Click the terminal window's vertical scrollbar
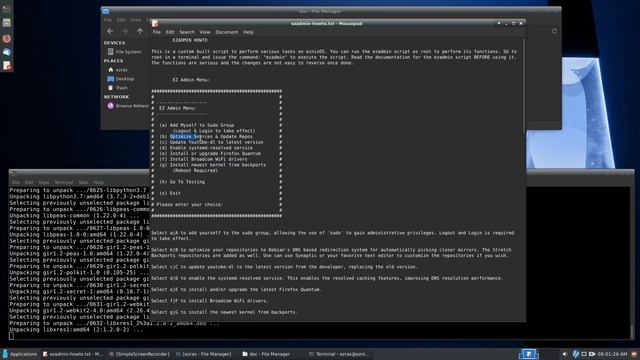 click(632, 331)
